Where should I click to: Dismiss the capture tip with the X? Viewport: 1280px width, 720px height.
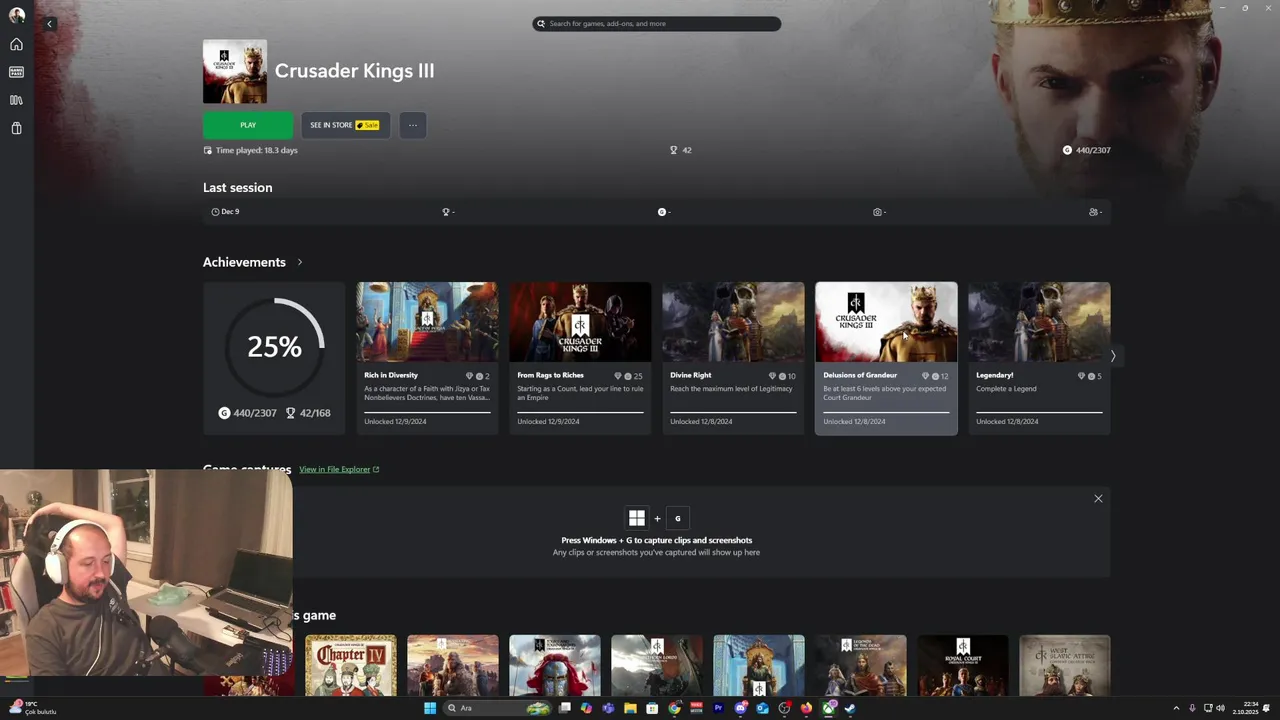pos(1098,498)
